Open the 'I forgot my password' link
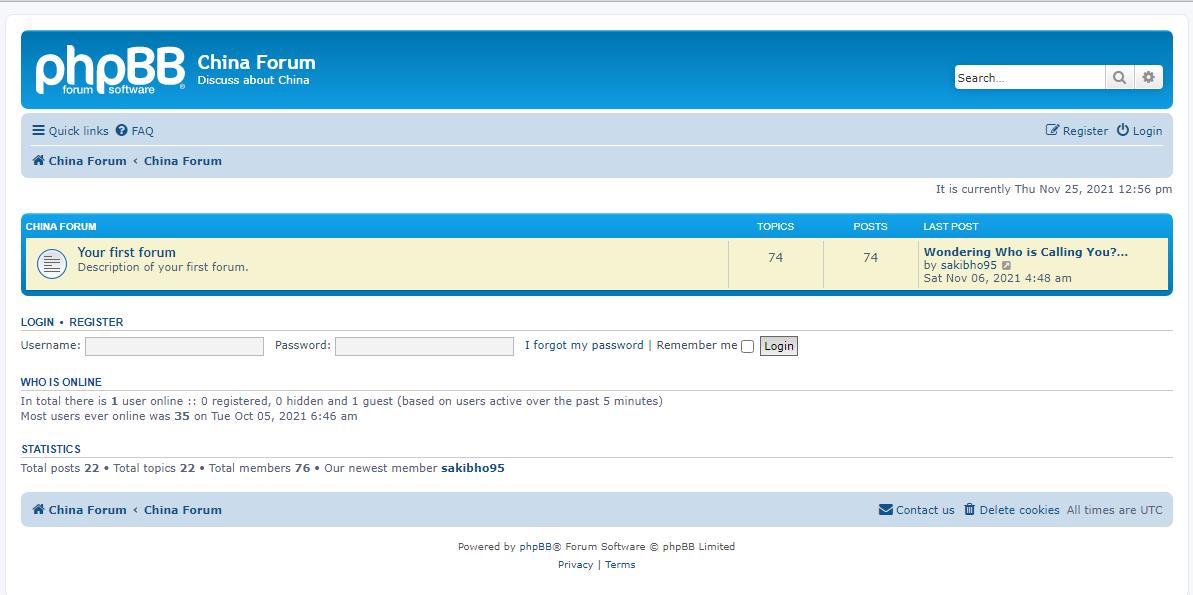 [x=584, y=345]
